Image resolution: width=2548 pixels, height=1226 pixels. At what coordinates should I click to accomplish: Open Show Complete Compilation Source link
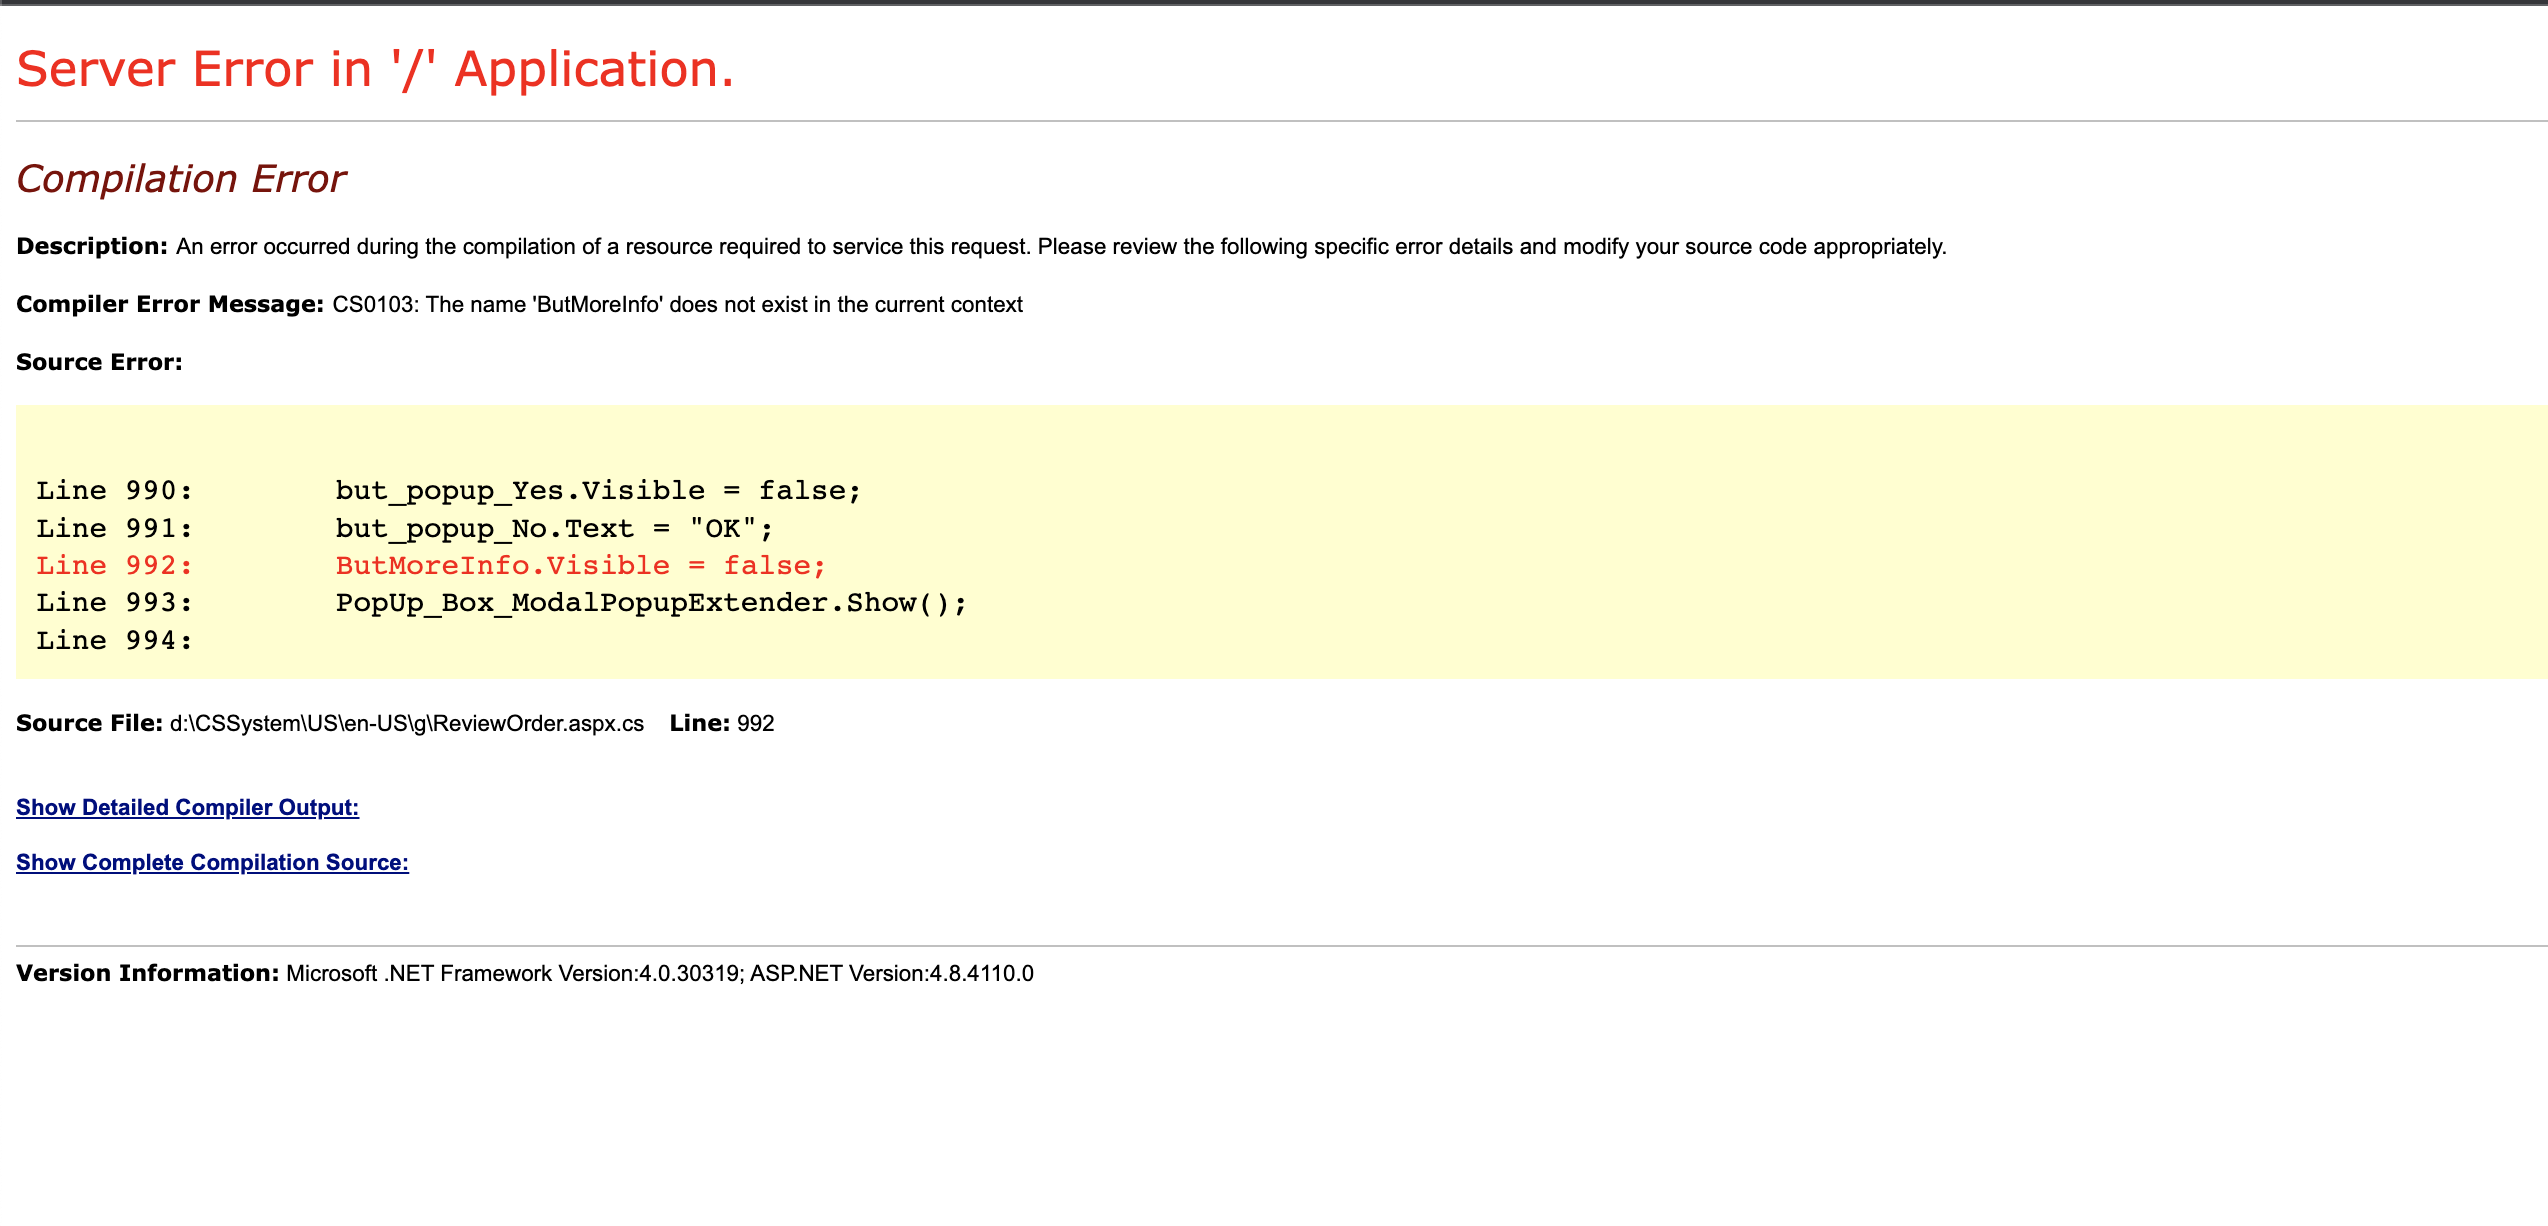tap(212, 862)
